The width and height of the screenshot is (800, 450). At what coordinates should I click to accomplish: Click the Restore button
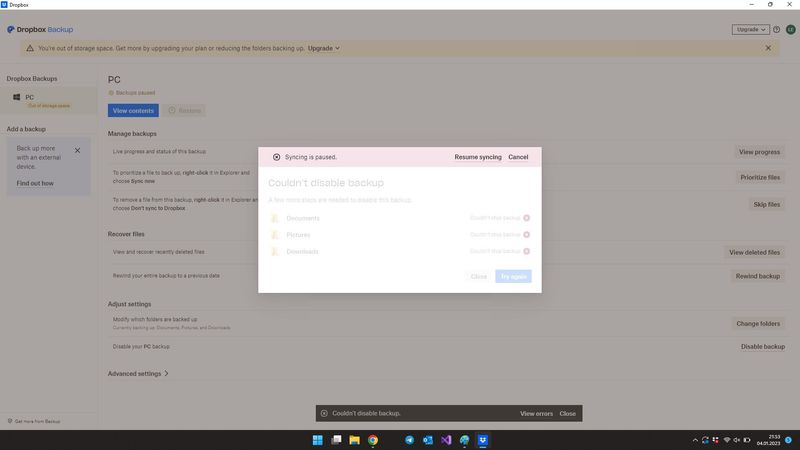click(x=185, y=111)
